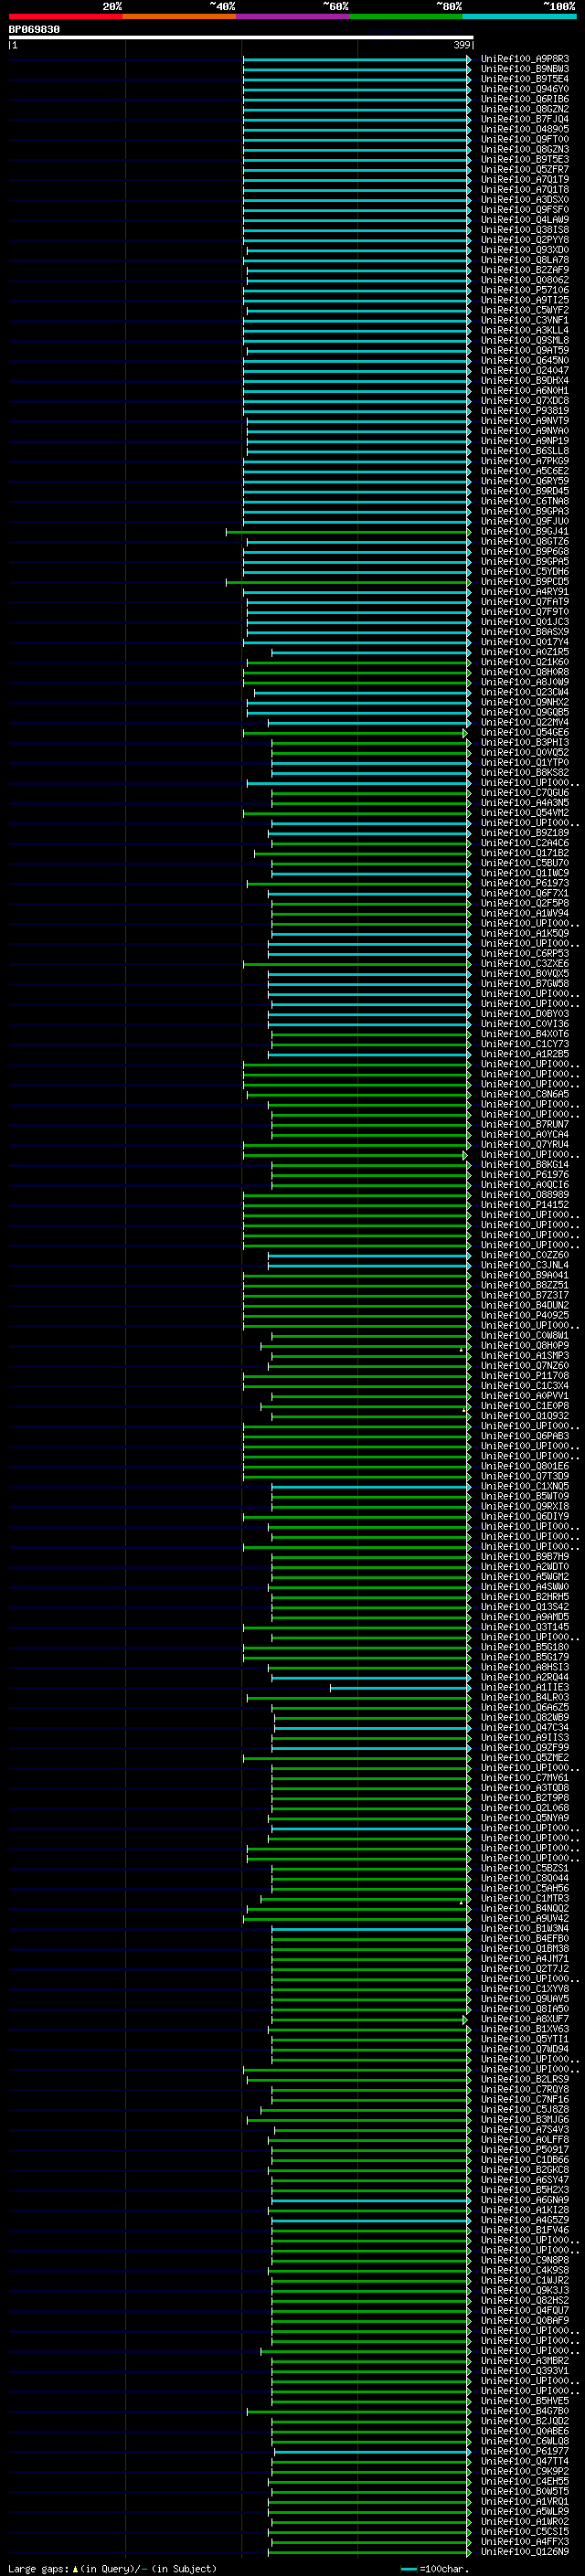
Task: Select the label UniRef100_Q1YTP0
Action: tap(525, 763)
